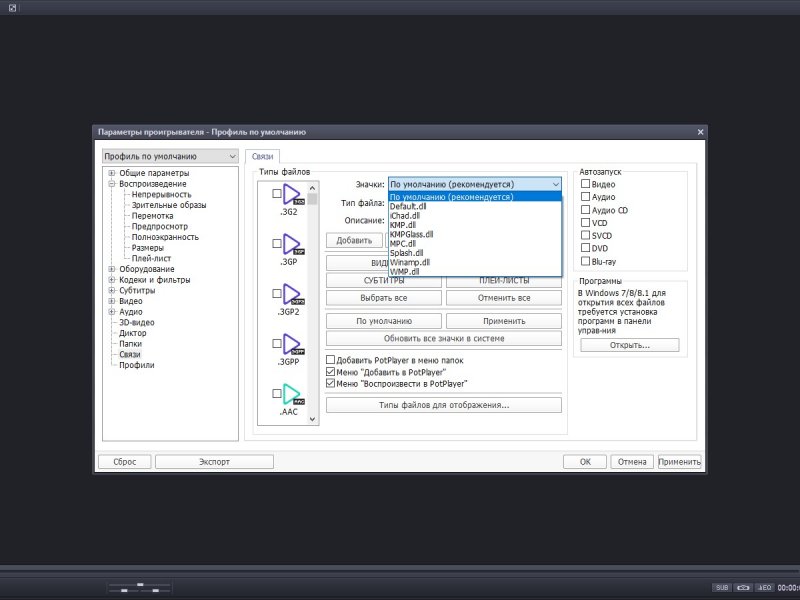The image size is (800, 600).
Task: Enable autorun for SVCD
Action: pos(586,235)
